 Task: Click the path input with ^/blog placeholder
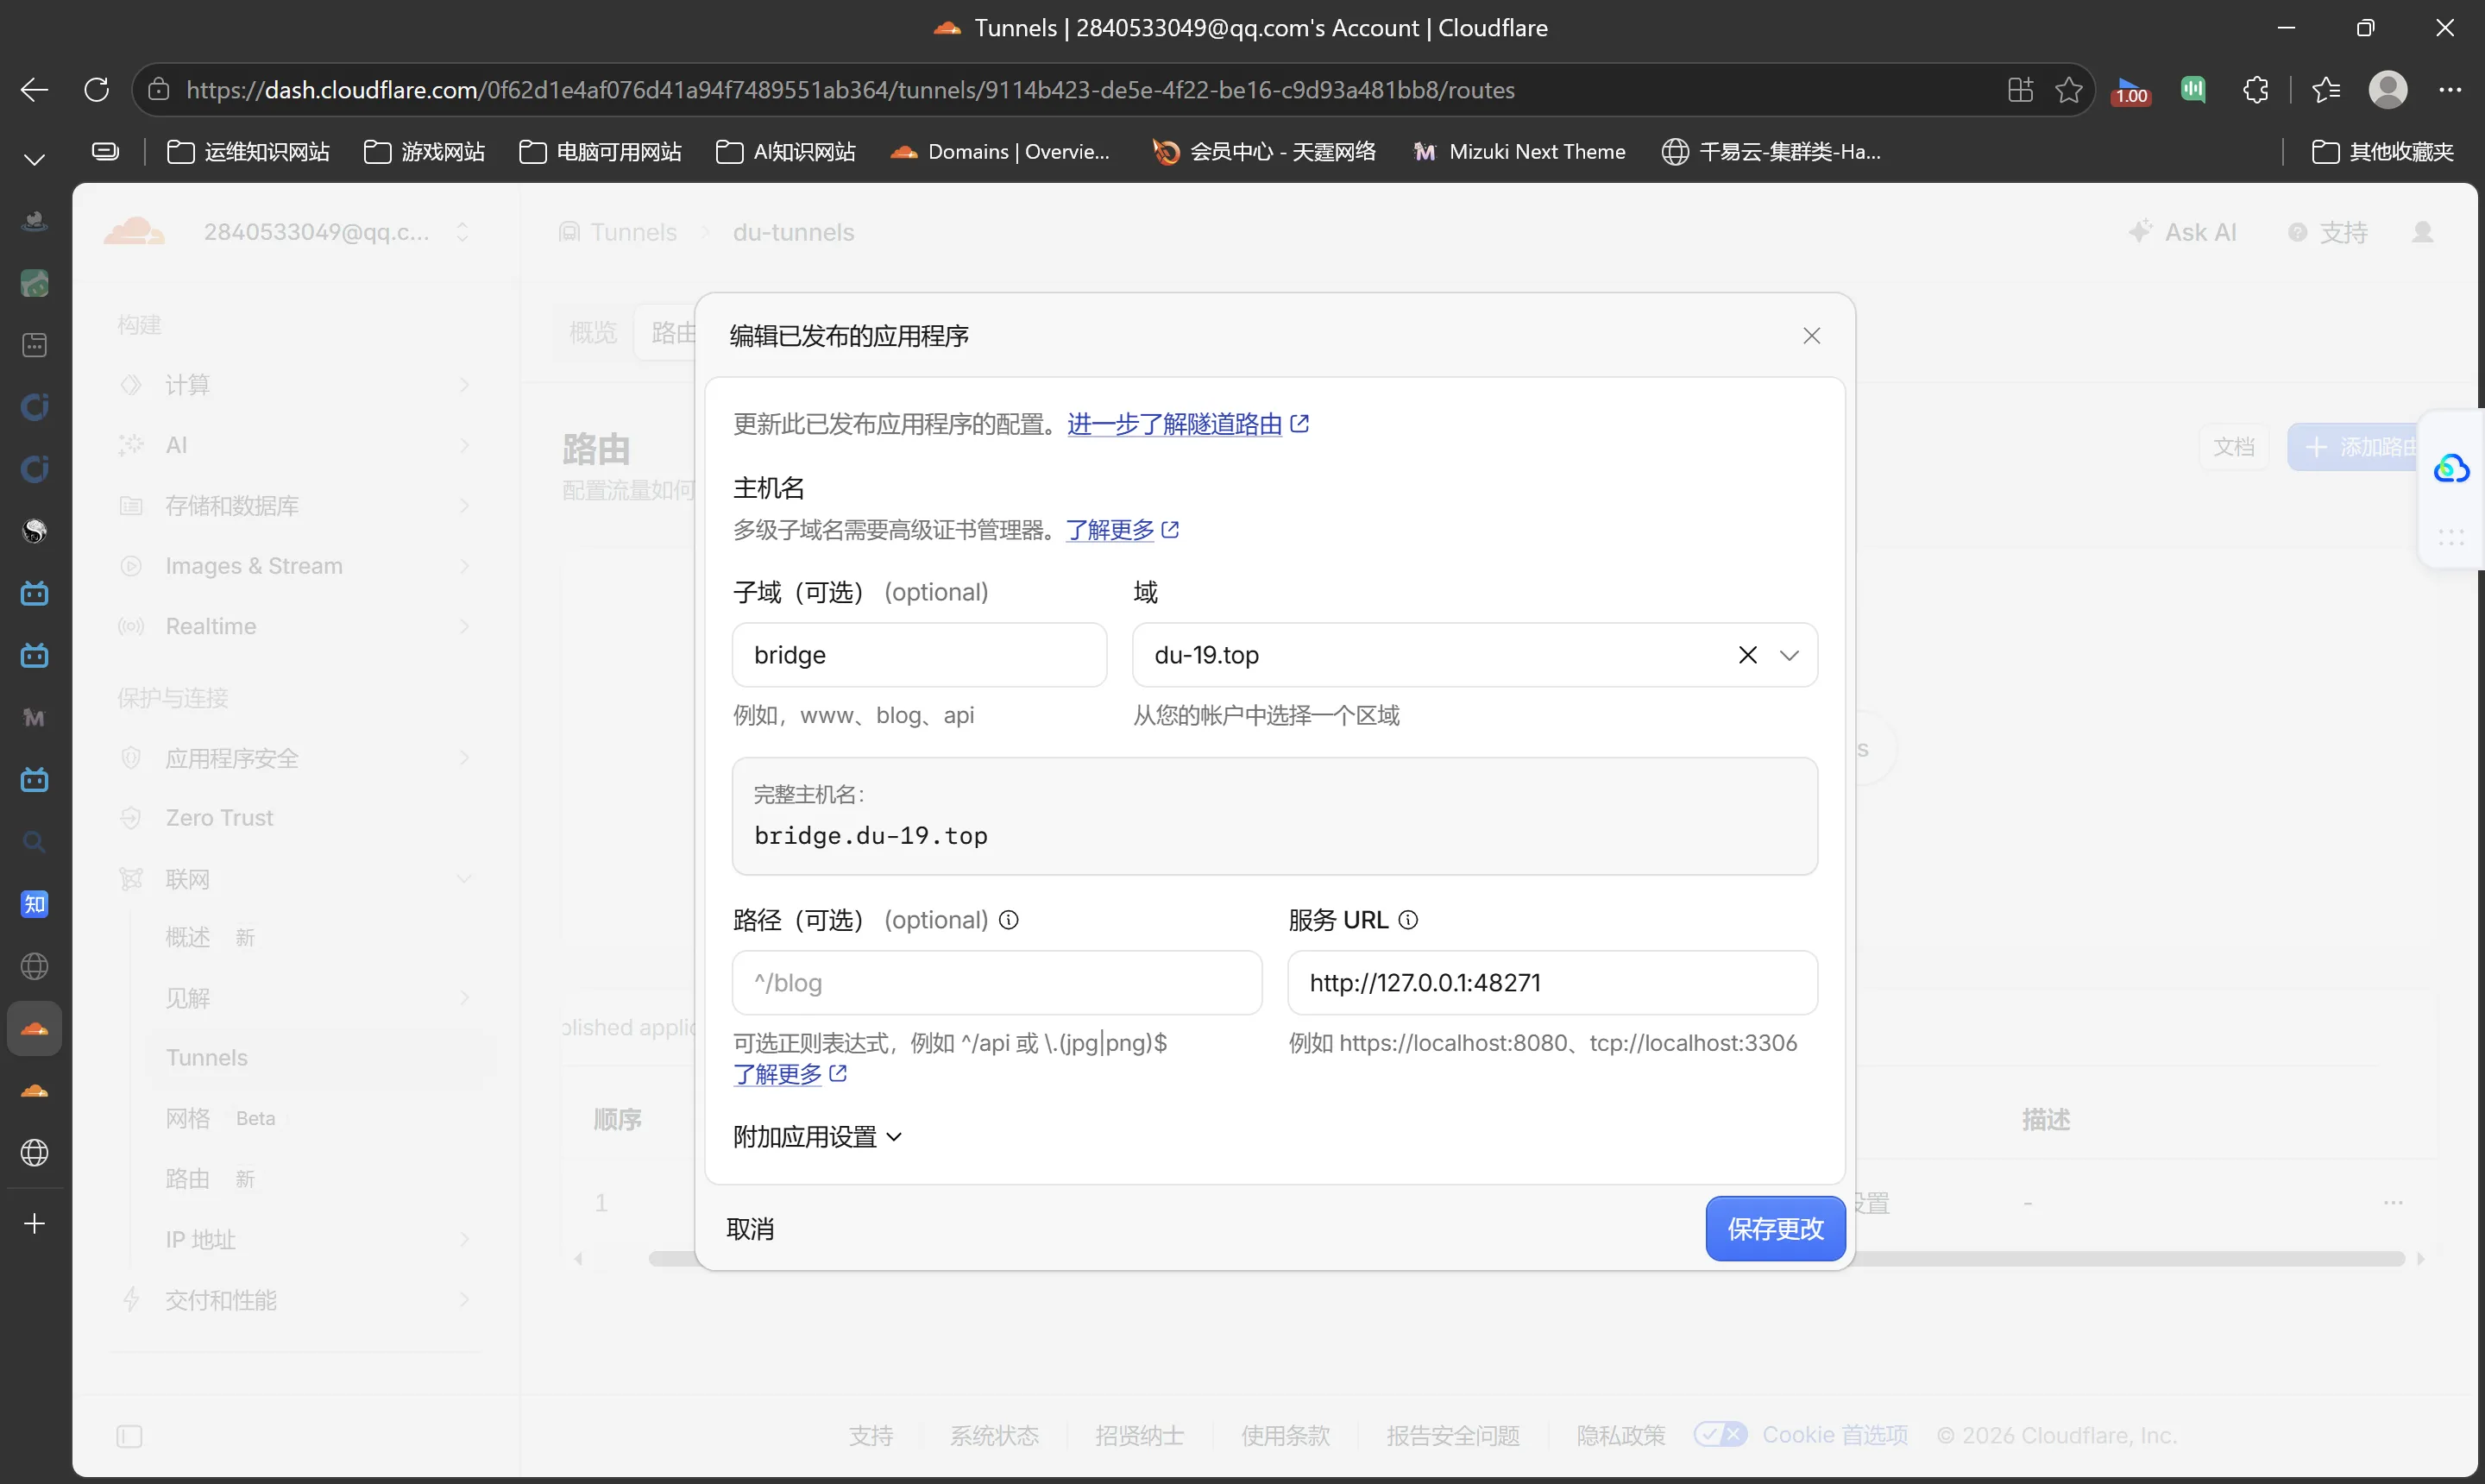[996, 982]
